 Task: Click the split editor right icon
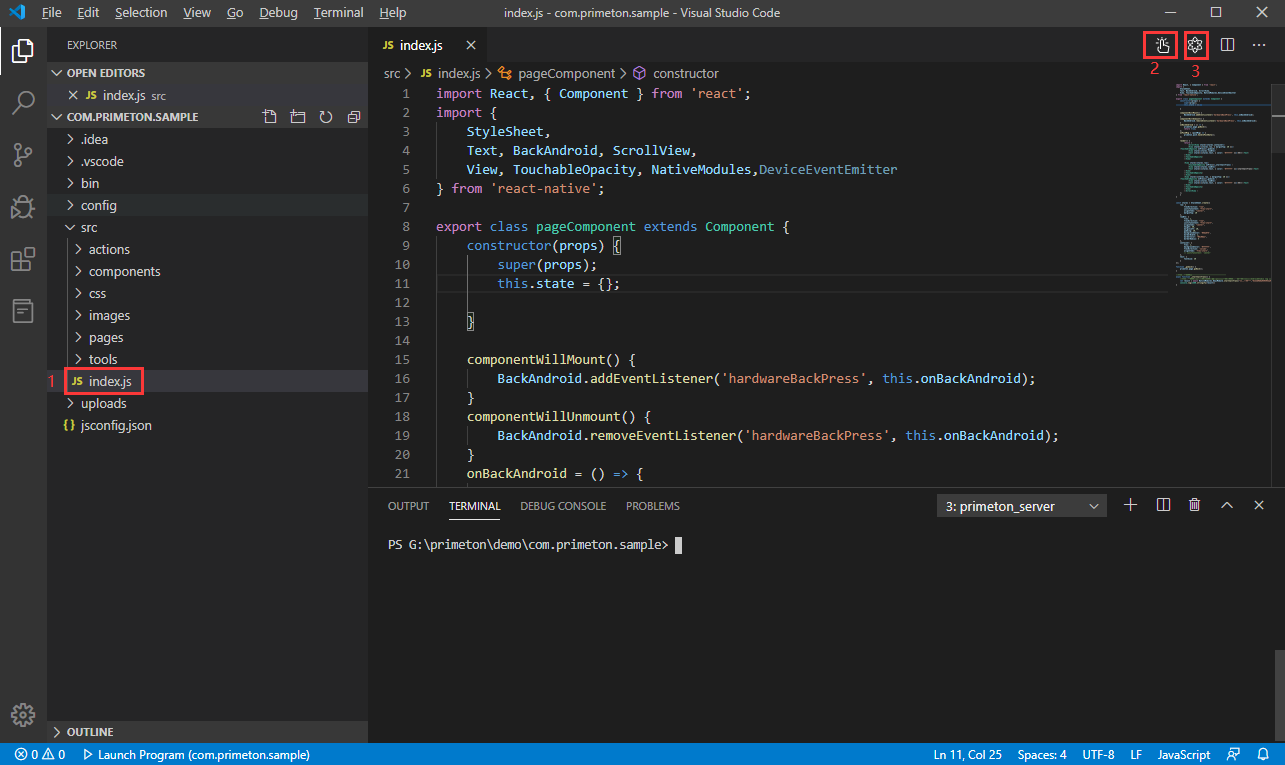click(1228, 45)
